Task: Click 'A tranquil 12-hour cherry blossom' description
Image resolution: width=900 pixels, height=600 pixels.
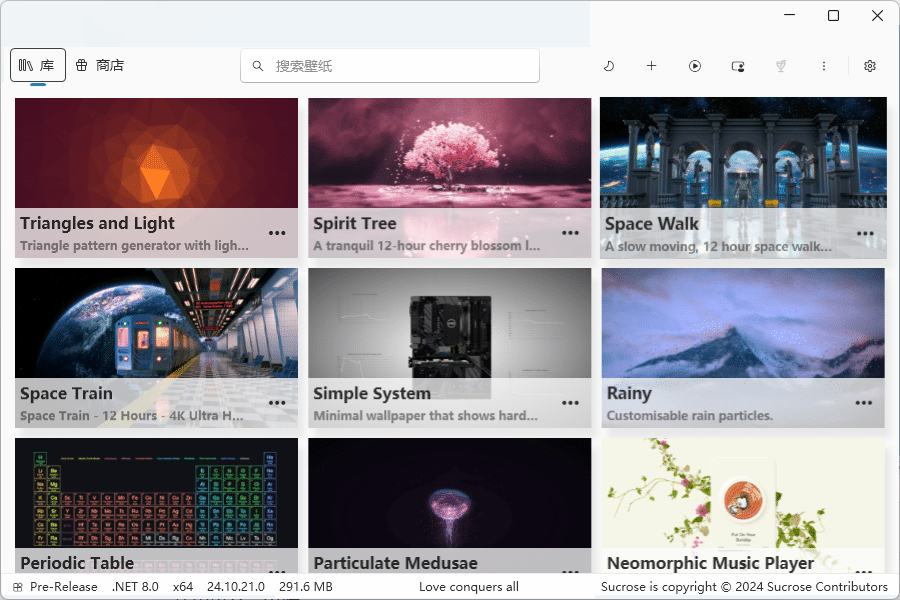Action: click(426, 246)
